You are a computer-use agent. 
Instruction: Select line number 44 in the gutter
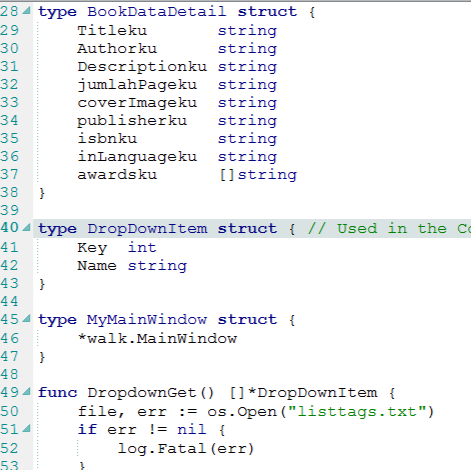9,301
